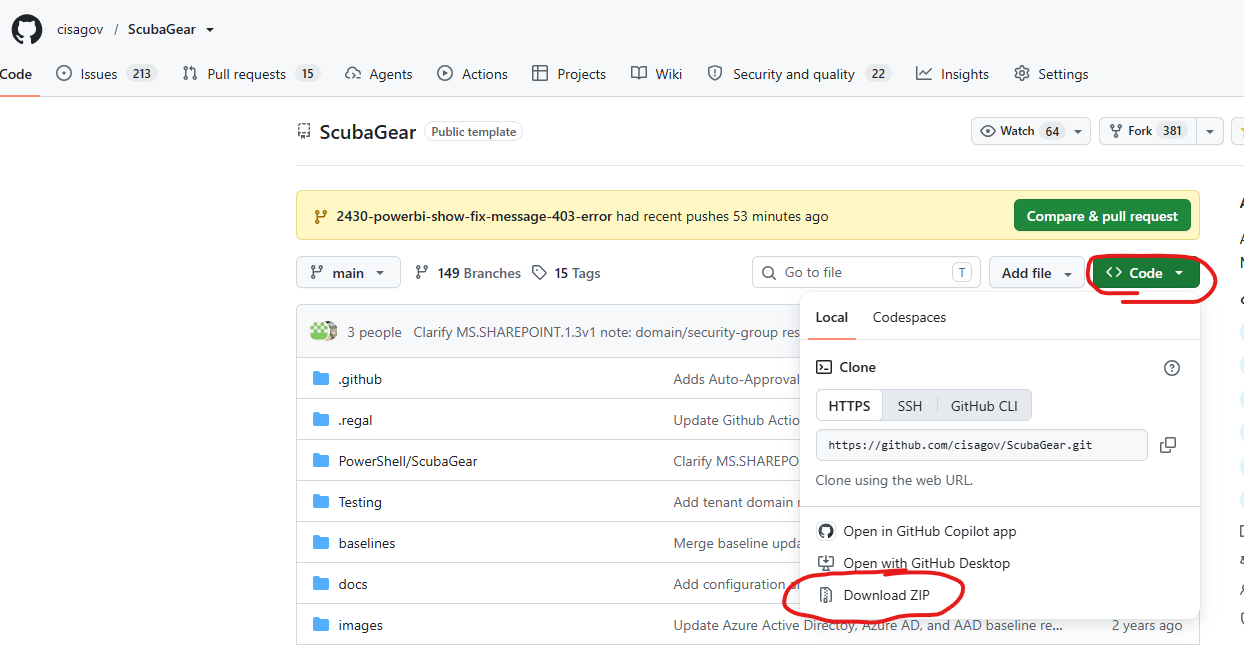Toggle the green Code dropdown button
The height and width of the screenshot is (645, 1244).
pyautogui.click(x=1146, y=273)
